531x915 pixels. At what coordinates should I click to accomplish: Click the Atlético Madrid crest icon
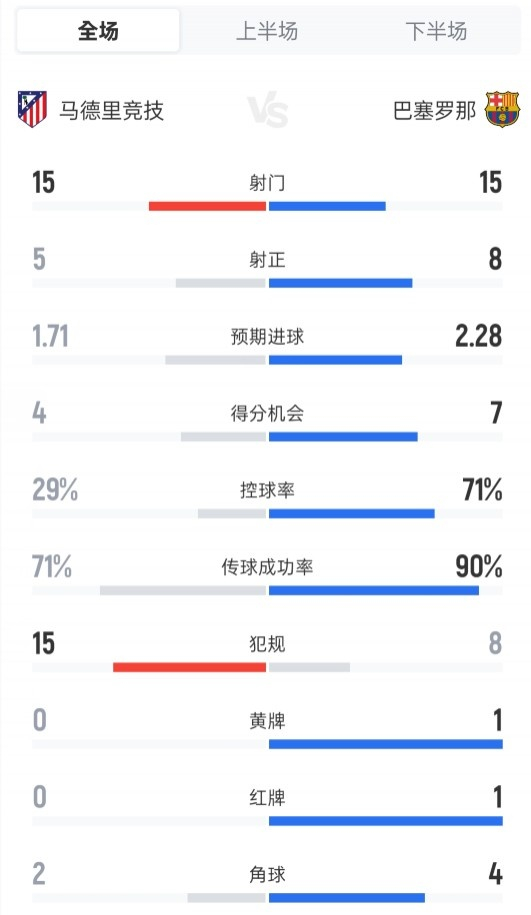(x=32, y=109)
